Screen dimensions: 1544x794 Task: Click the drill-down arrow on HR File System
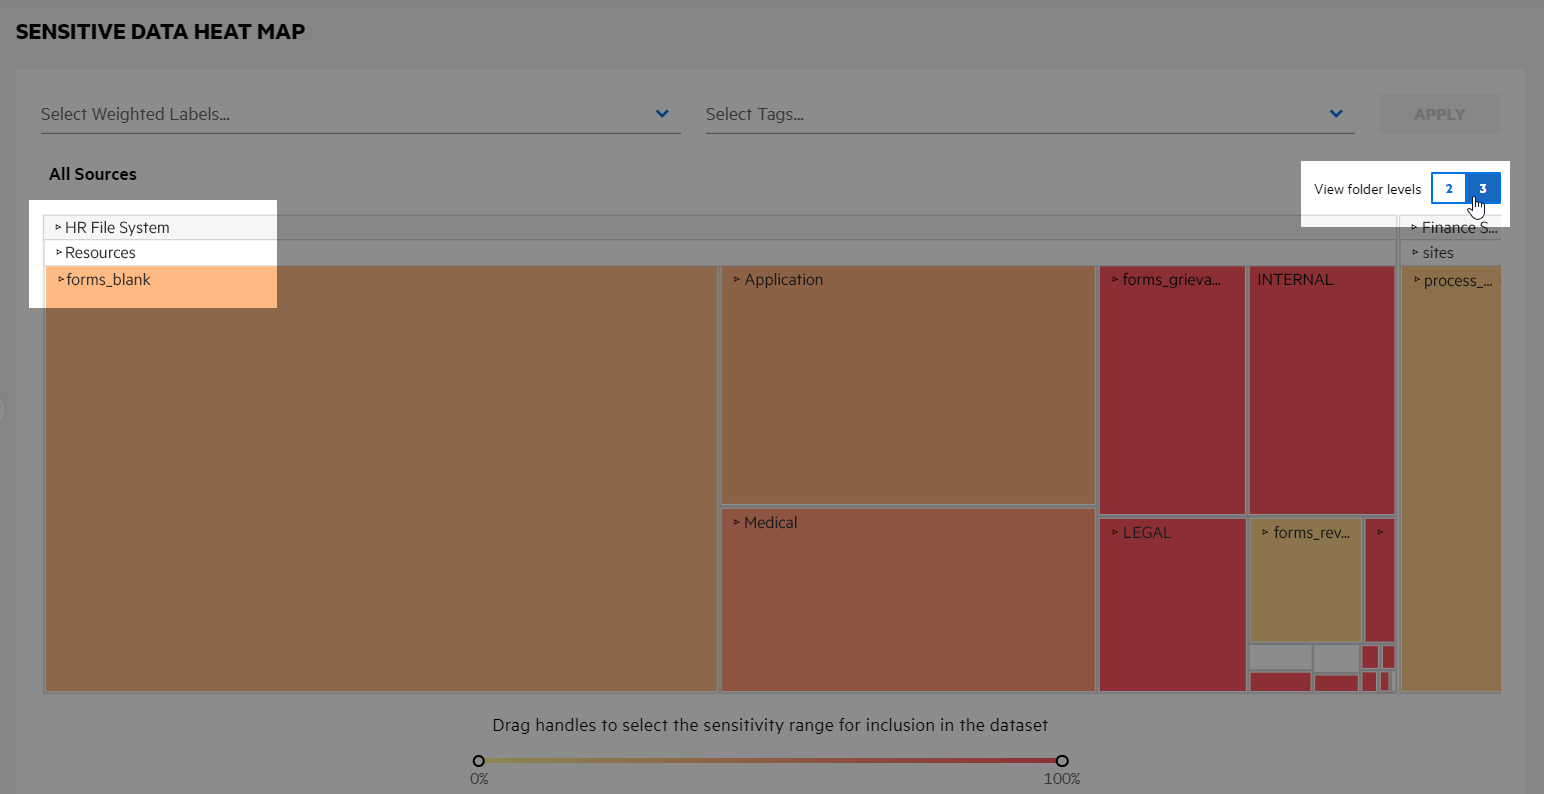pos(57,227)
